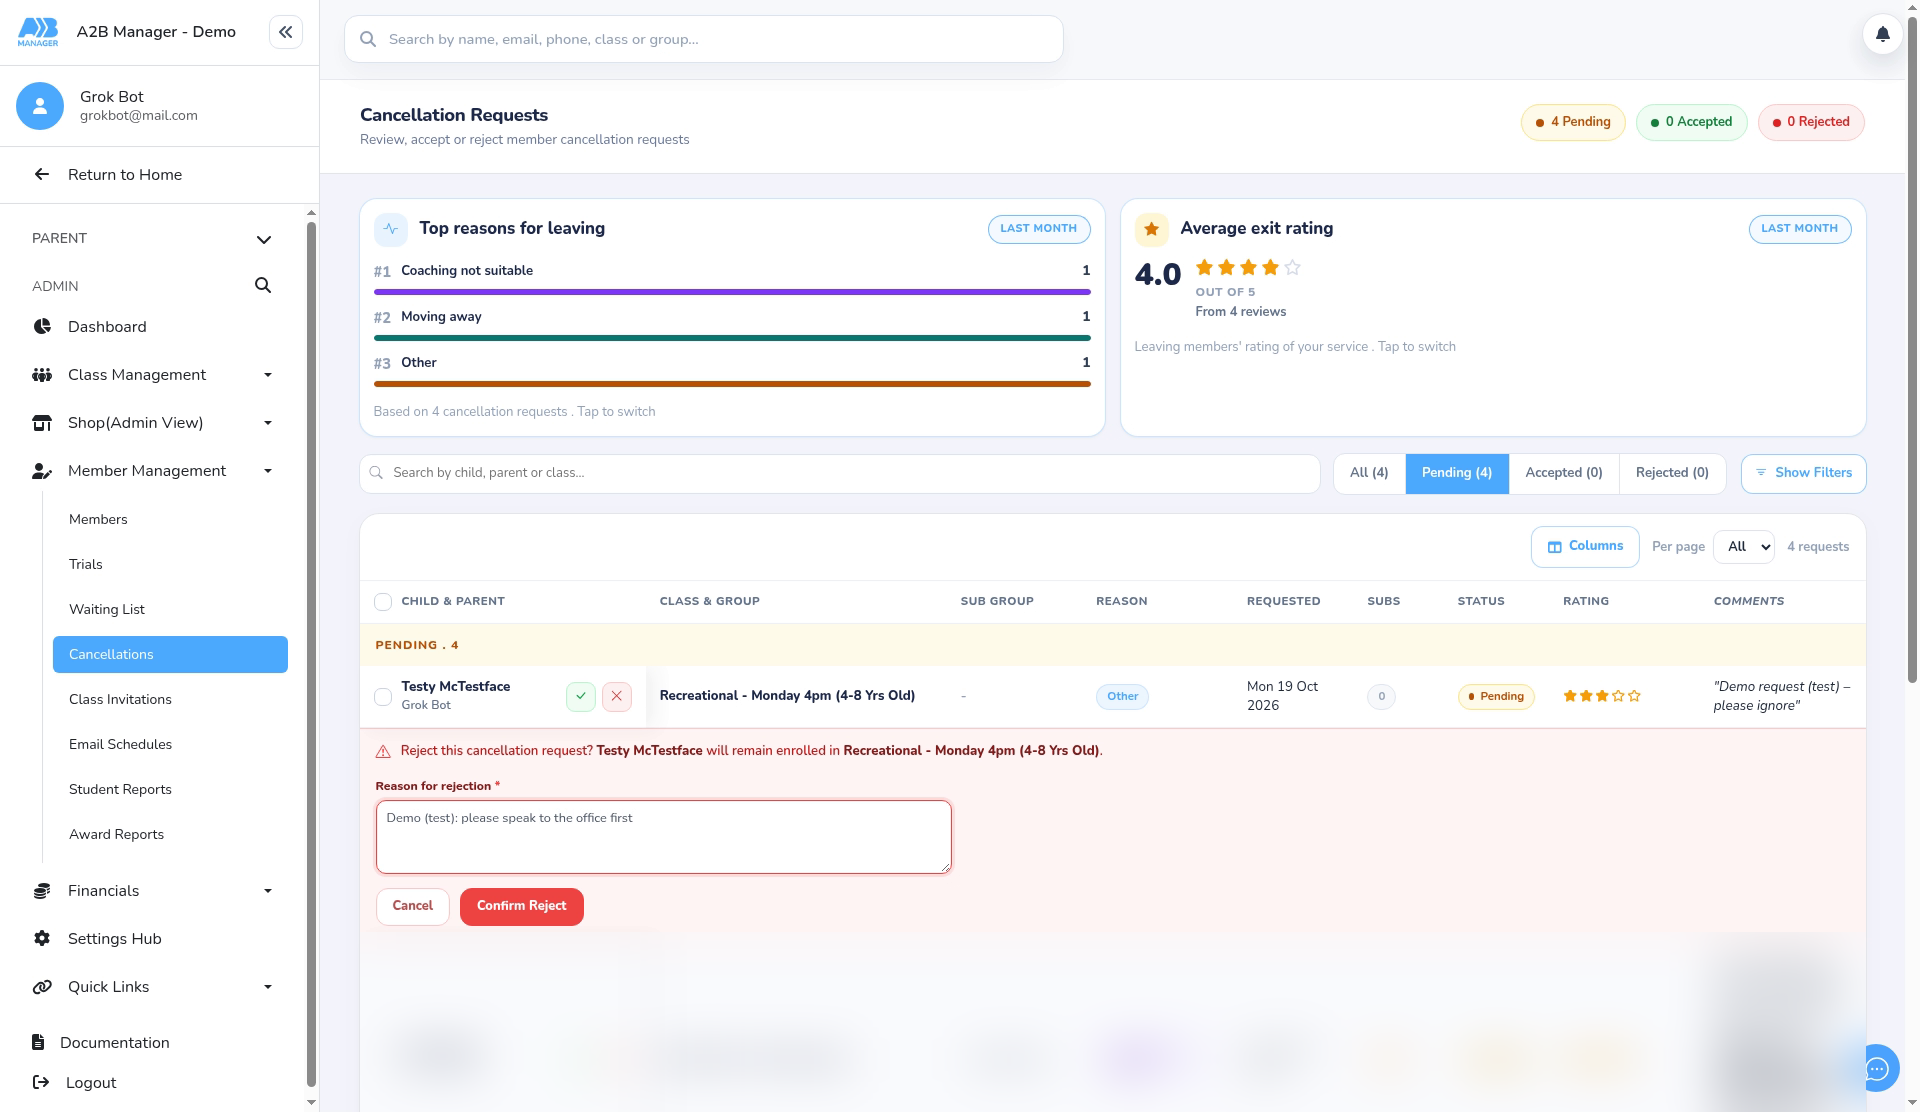Click the Settings Hub gear icon
This screenshot has height=1112, width=1920.
coord(42,939)
